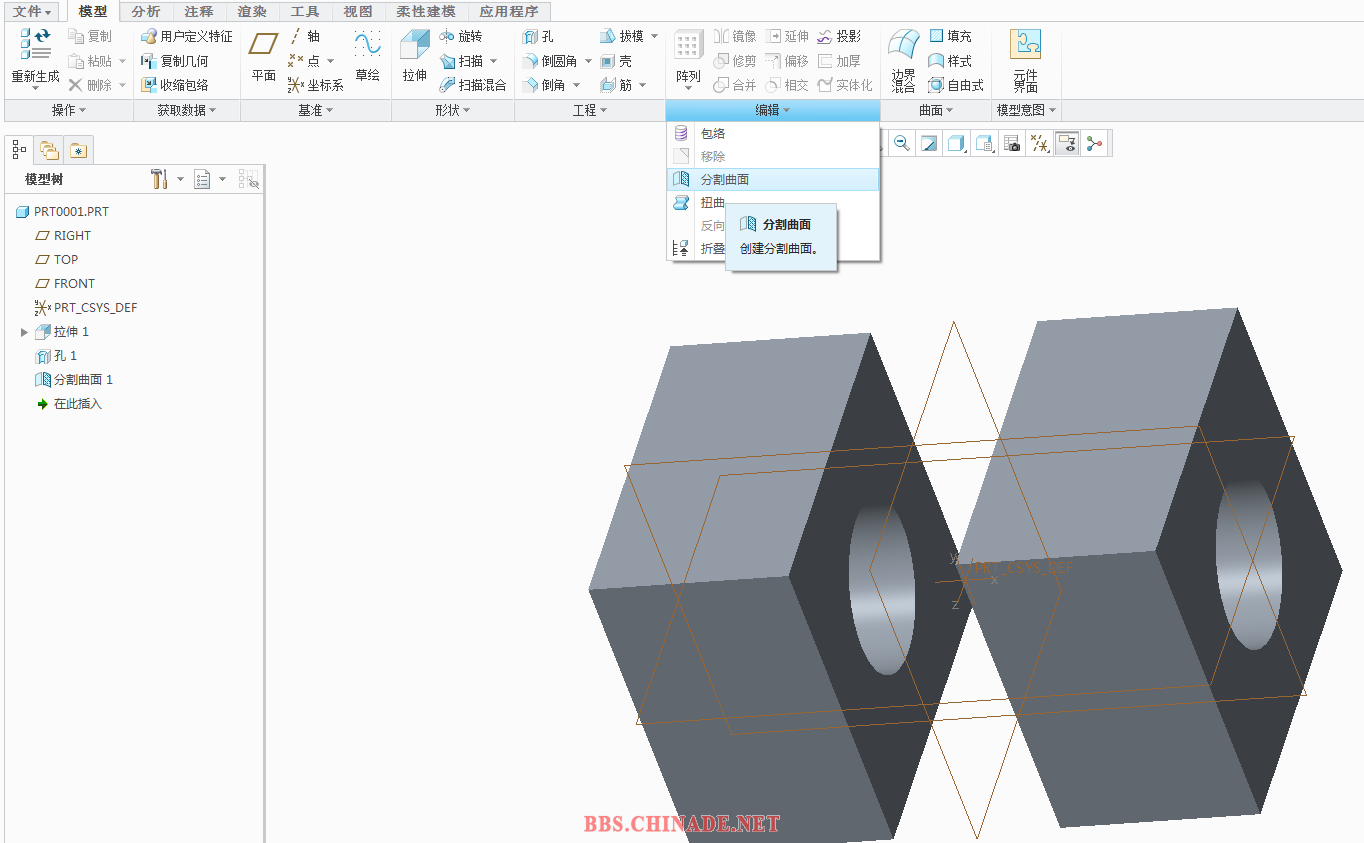Screen dimensions: 1364x843
Task: Click the 孔 (Hole) tool in ribbon
Action: click(x=538, y=36)
